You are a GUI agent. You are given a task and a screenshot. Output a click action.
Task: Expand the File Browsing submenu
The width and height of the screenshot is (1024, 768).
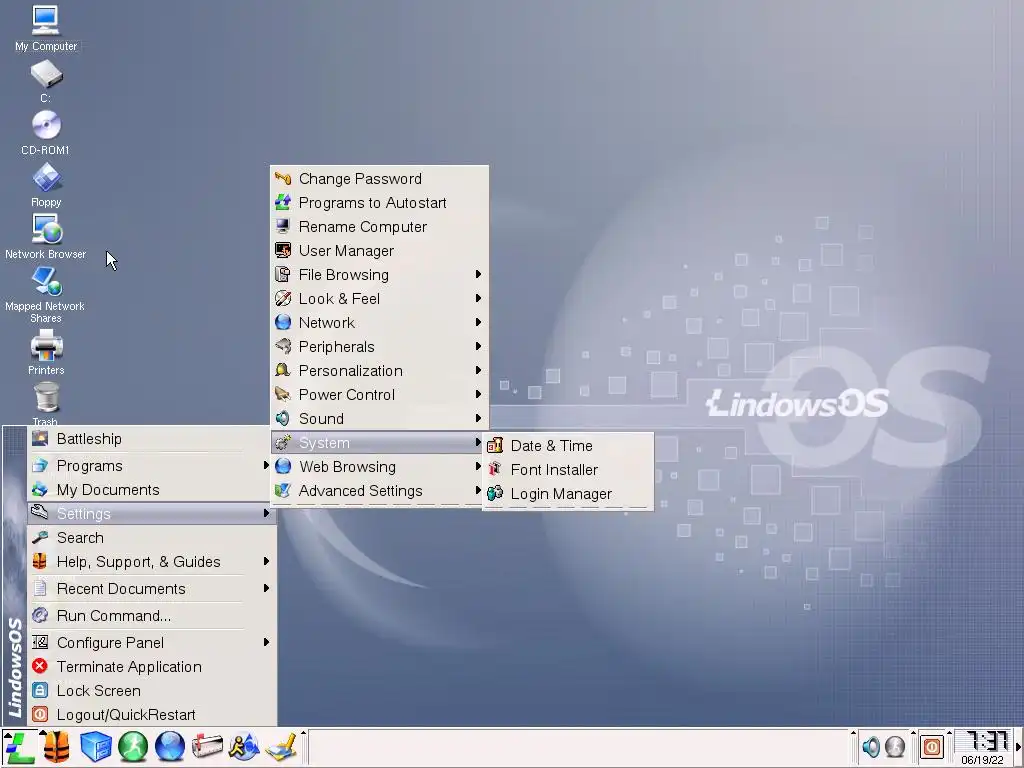pos(379,275)
